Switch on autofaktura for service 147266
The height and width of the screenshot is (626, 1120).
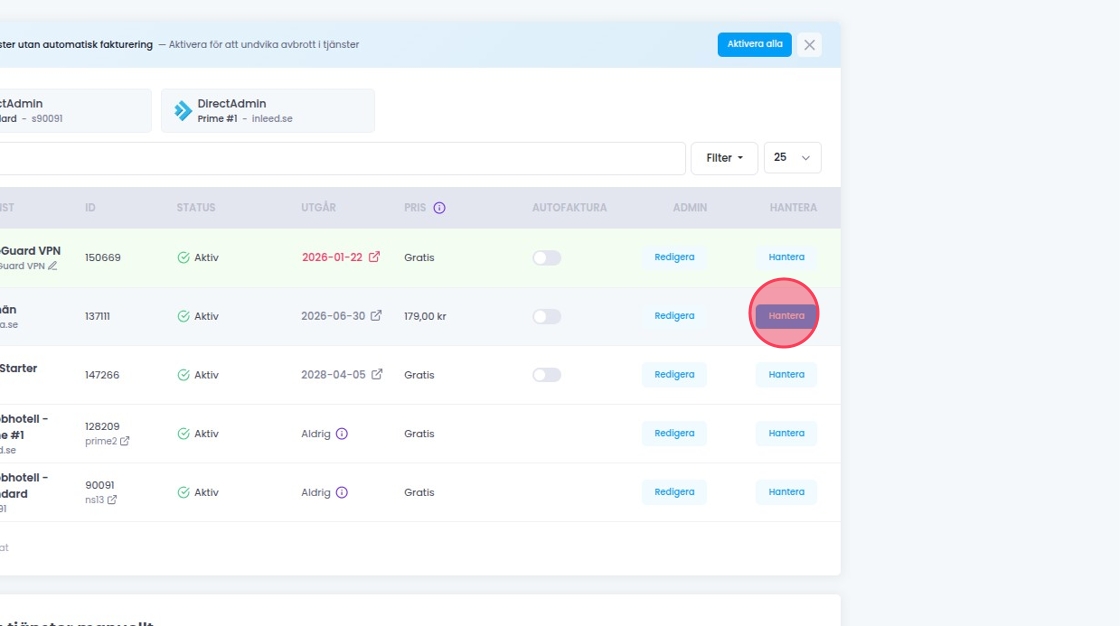[546, 375]
